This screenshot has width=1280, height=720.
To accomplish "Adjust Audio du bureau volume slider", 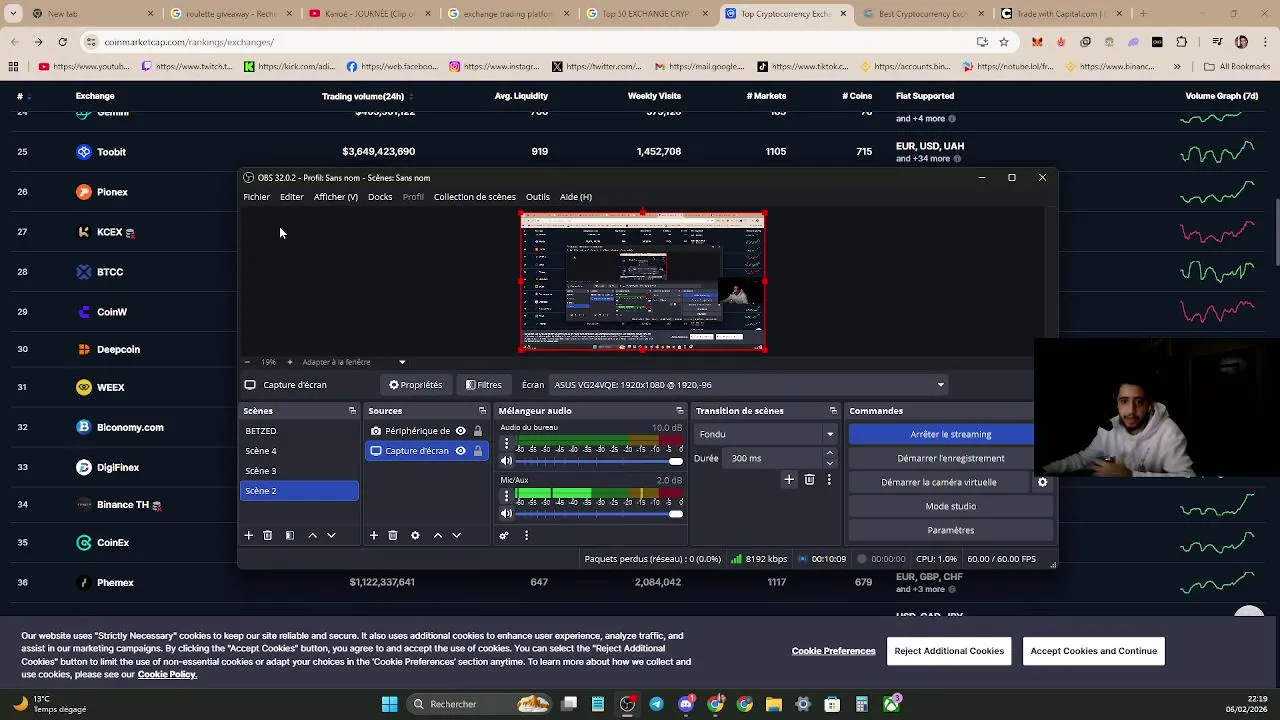I will point(598,461).
